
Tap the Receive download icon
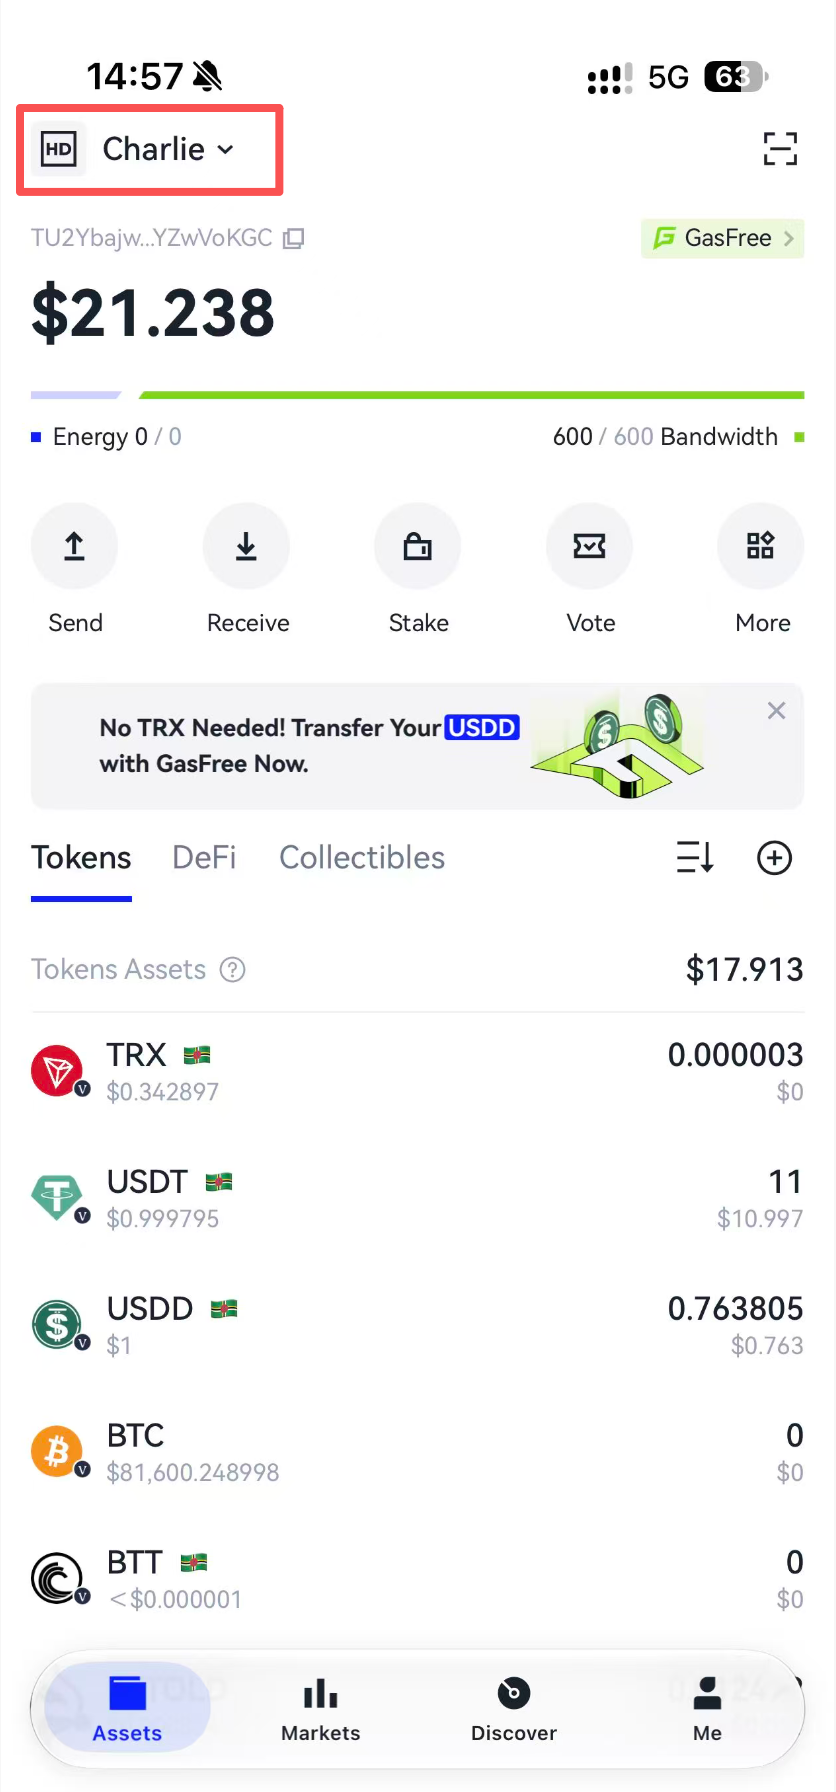point(246,546)
